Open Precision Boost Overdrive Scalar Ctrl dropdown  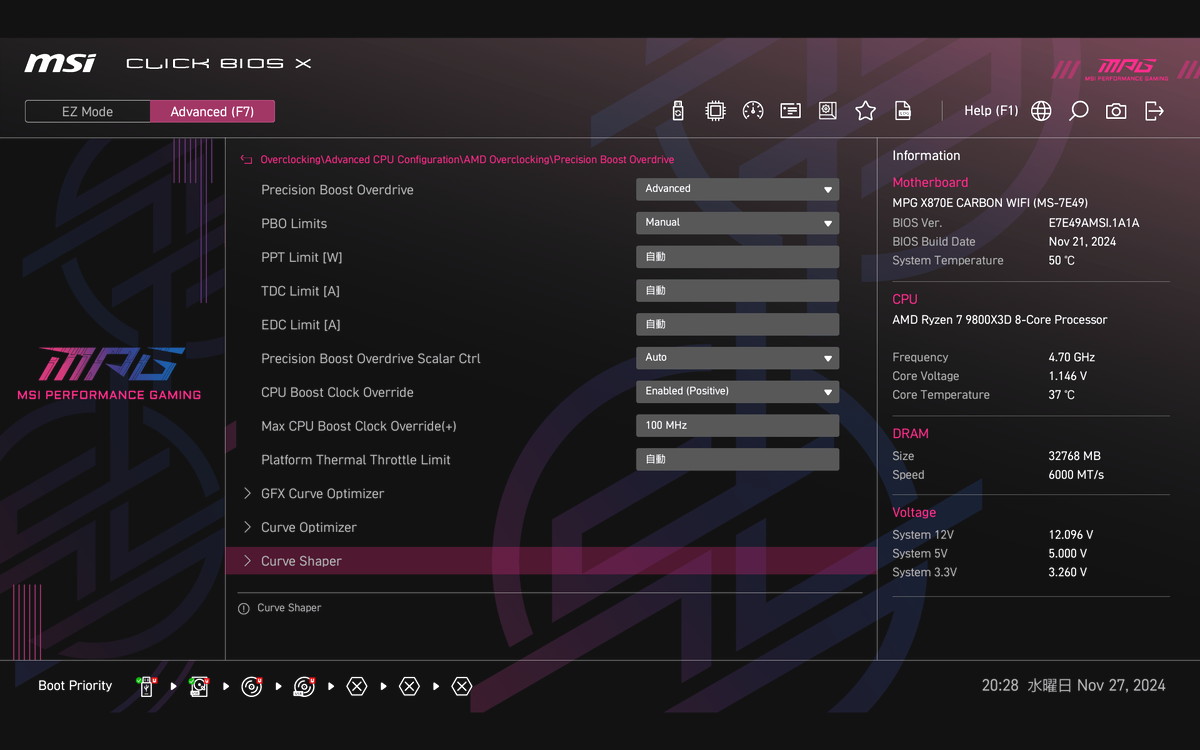737,358
